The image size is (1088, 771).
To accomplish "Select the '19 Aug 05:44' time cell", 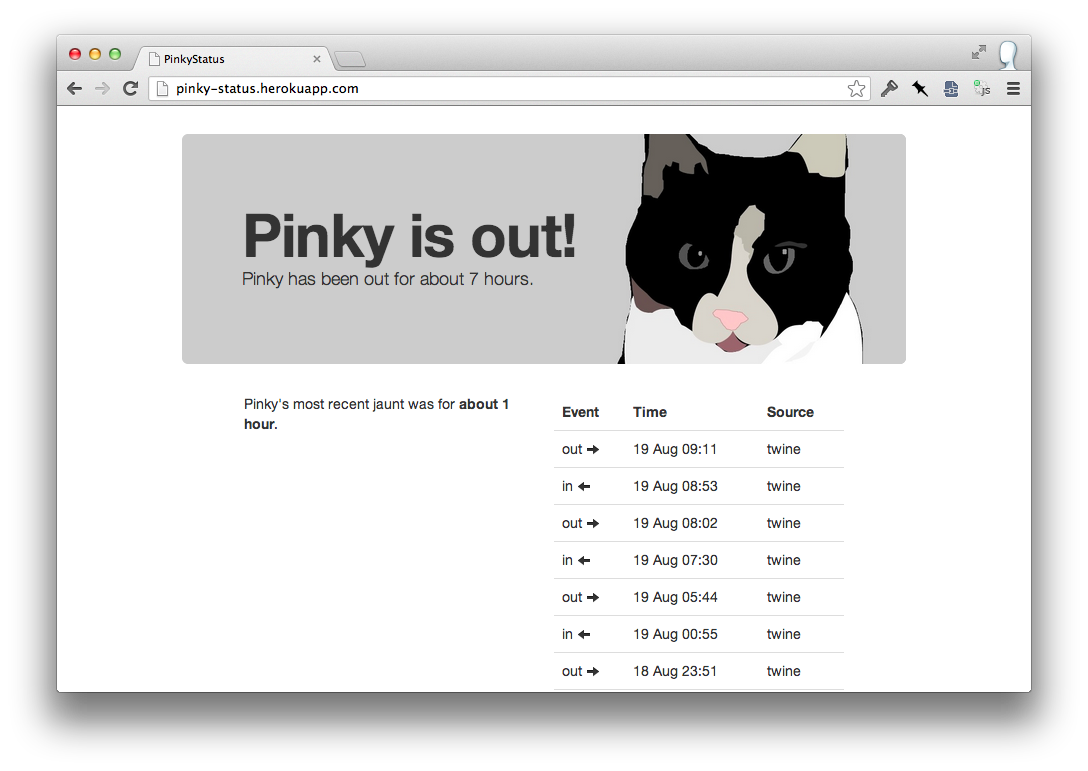I will coord(675,597).
